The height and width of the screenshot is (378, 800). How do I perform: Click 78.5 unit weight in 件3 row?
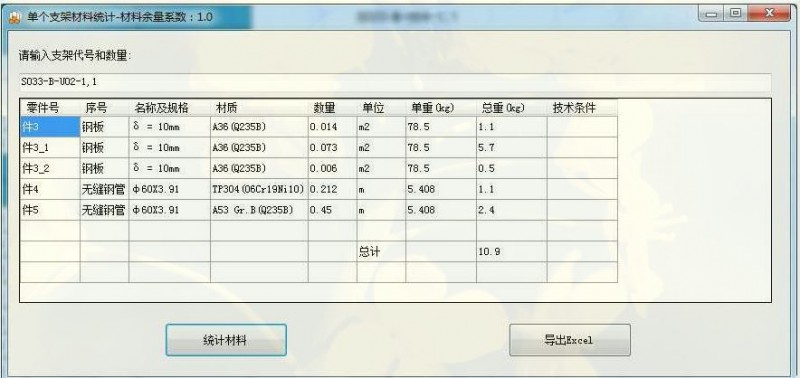(441, 127)
